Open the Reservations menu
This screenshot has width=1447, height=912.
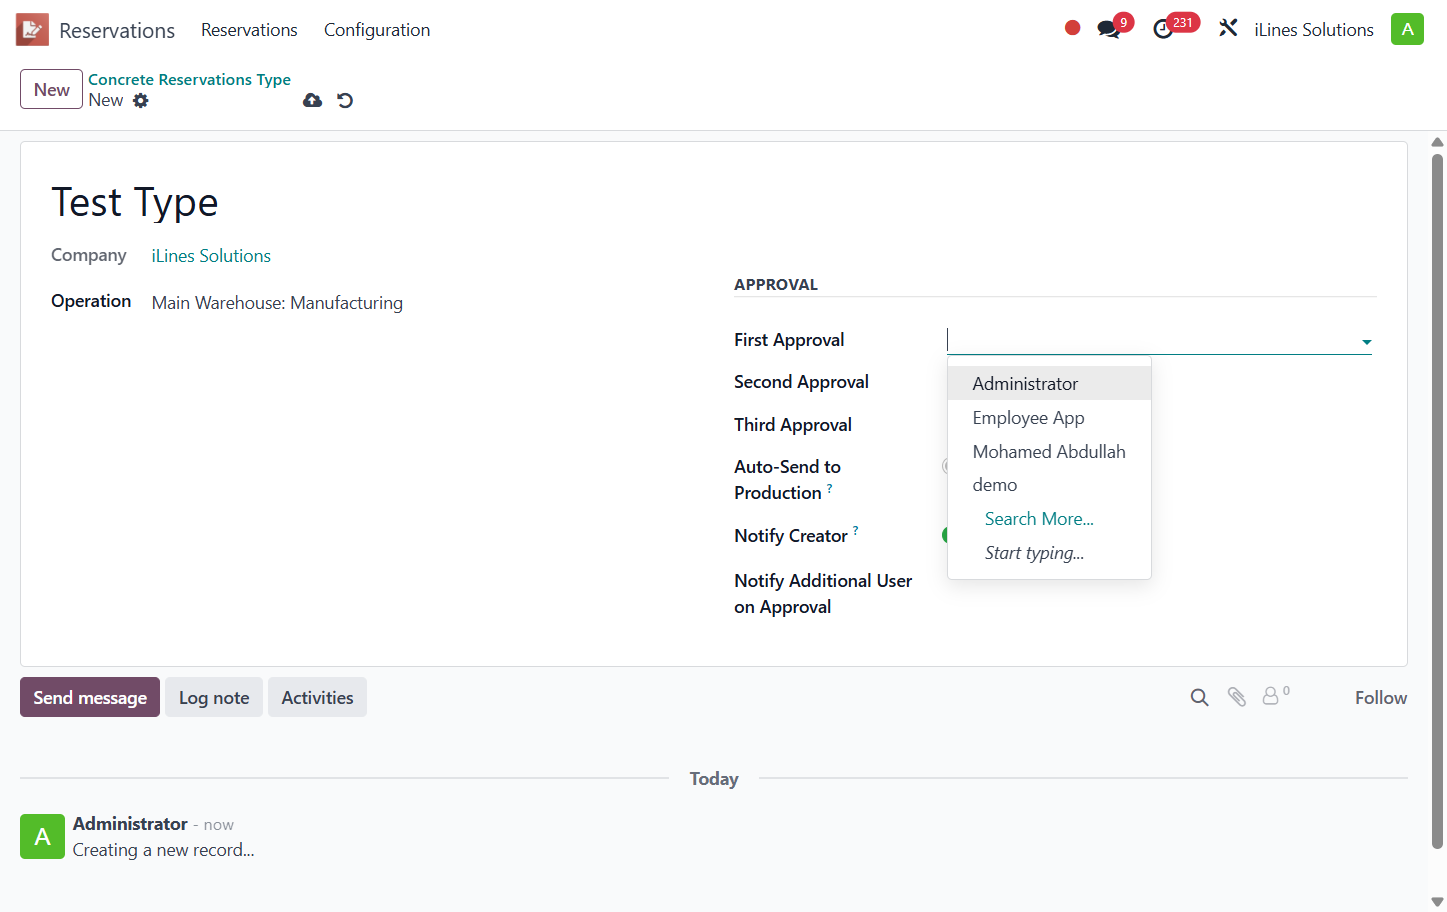249,30
